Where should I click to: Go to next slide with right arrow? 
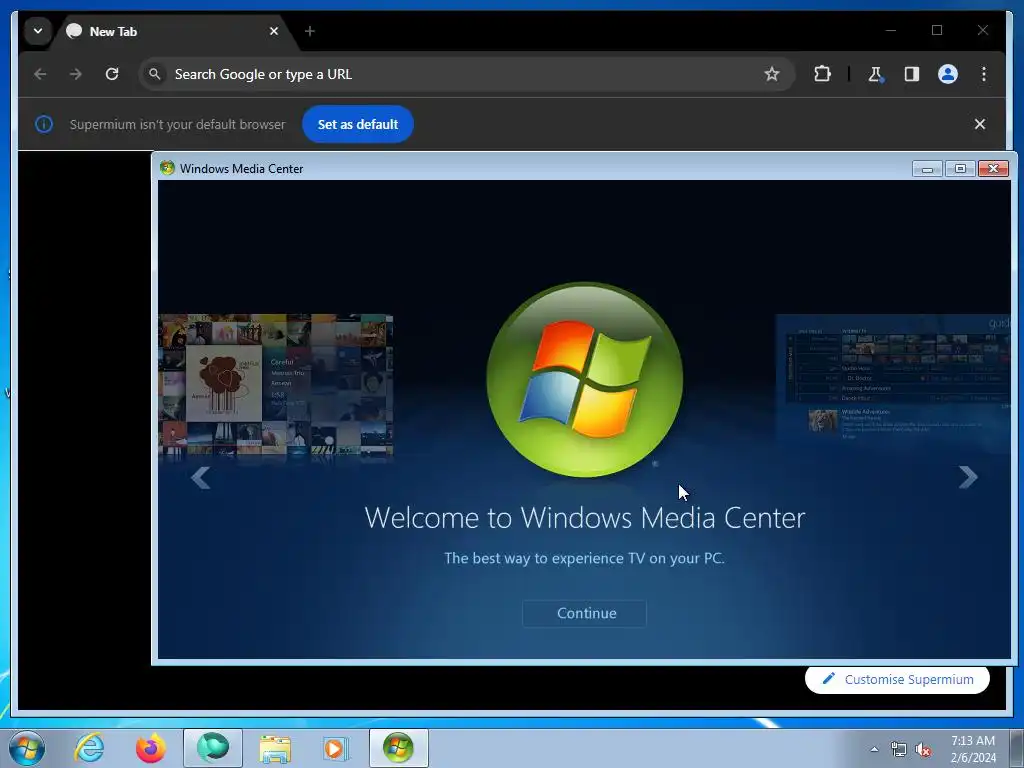(968, 477)
